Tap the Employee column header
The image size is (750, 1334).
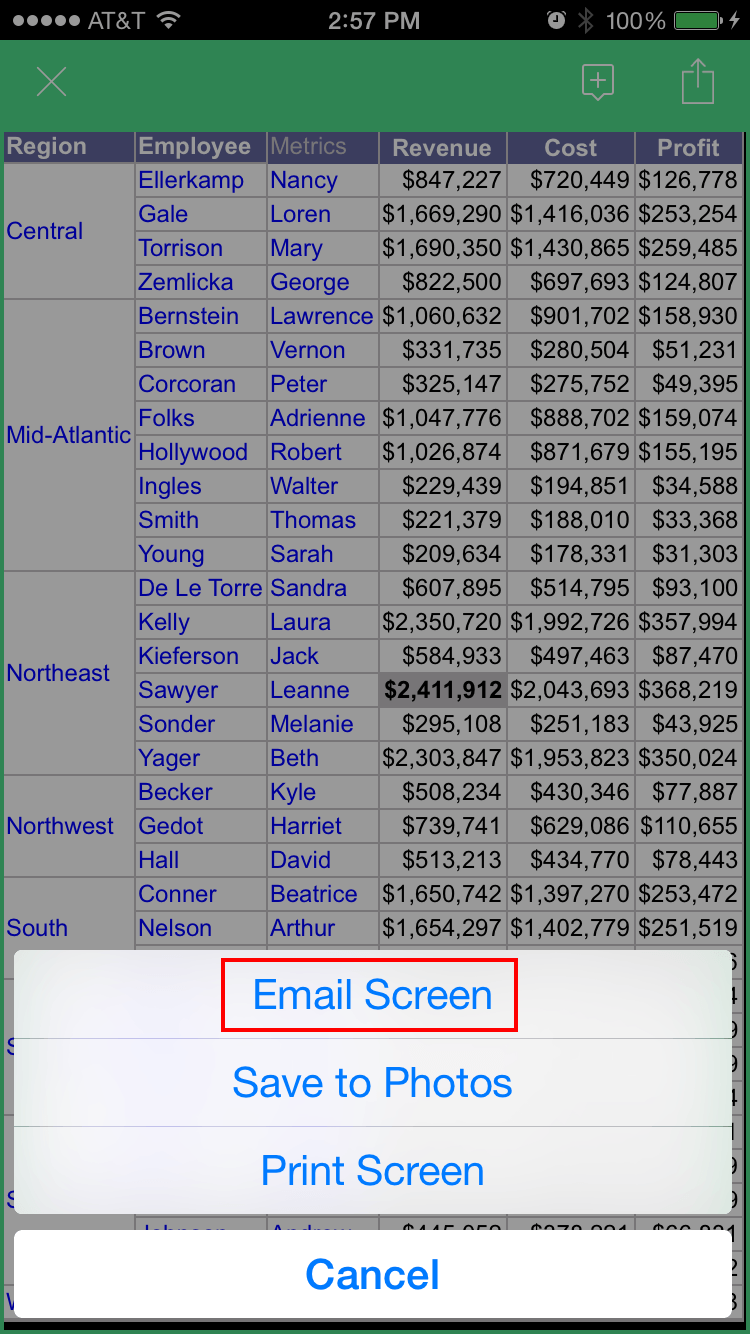[201, 147]
